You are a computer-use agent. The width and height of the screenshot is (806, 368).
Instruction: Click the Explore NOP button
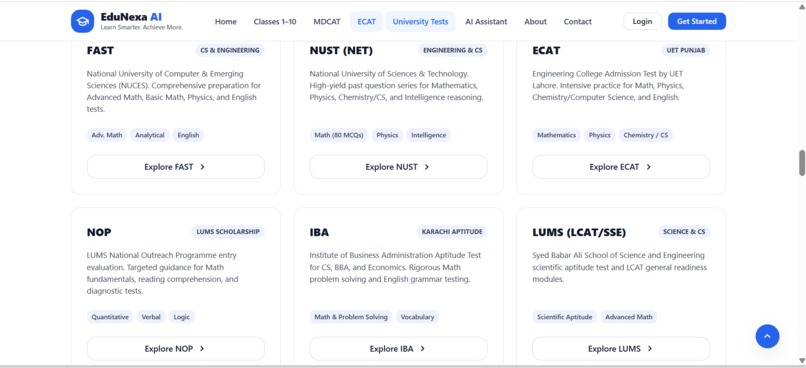tap(176, 348)
